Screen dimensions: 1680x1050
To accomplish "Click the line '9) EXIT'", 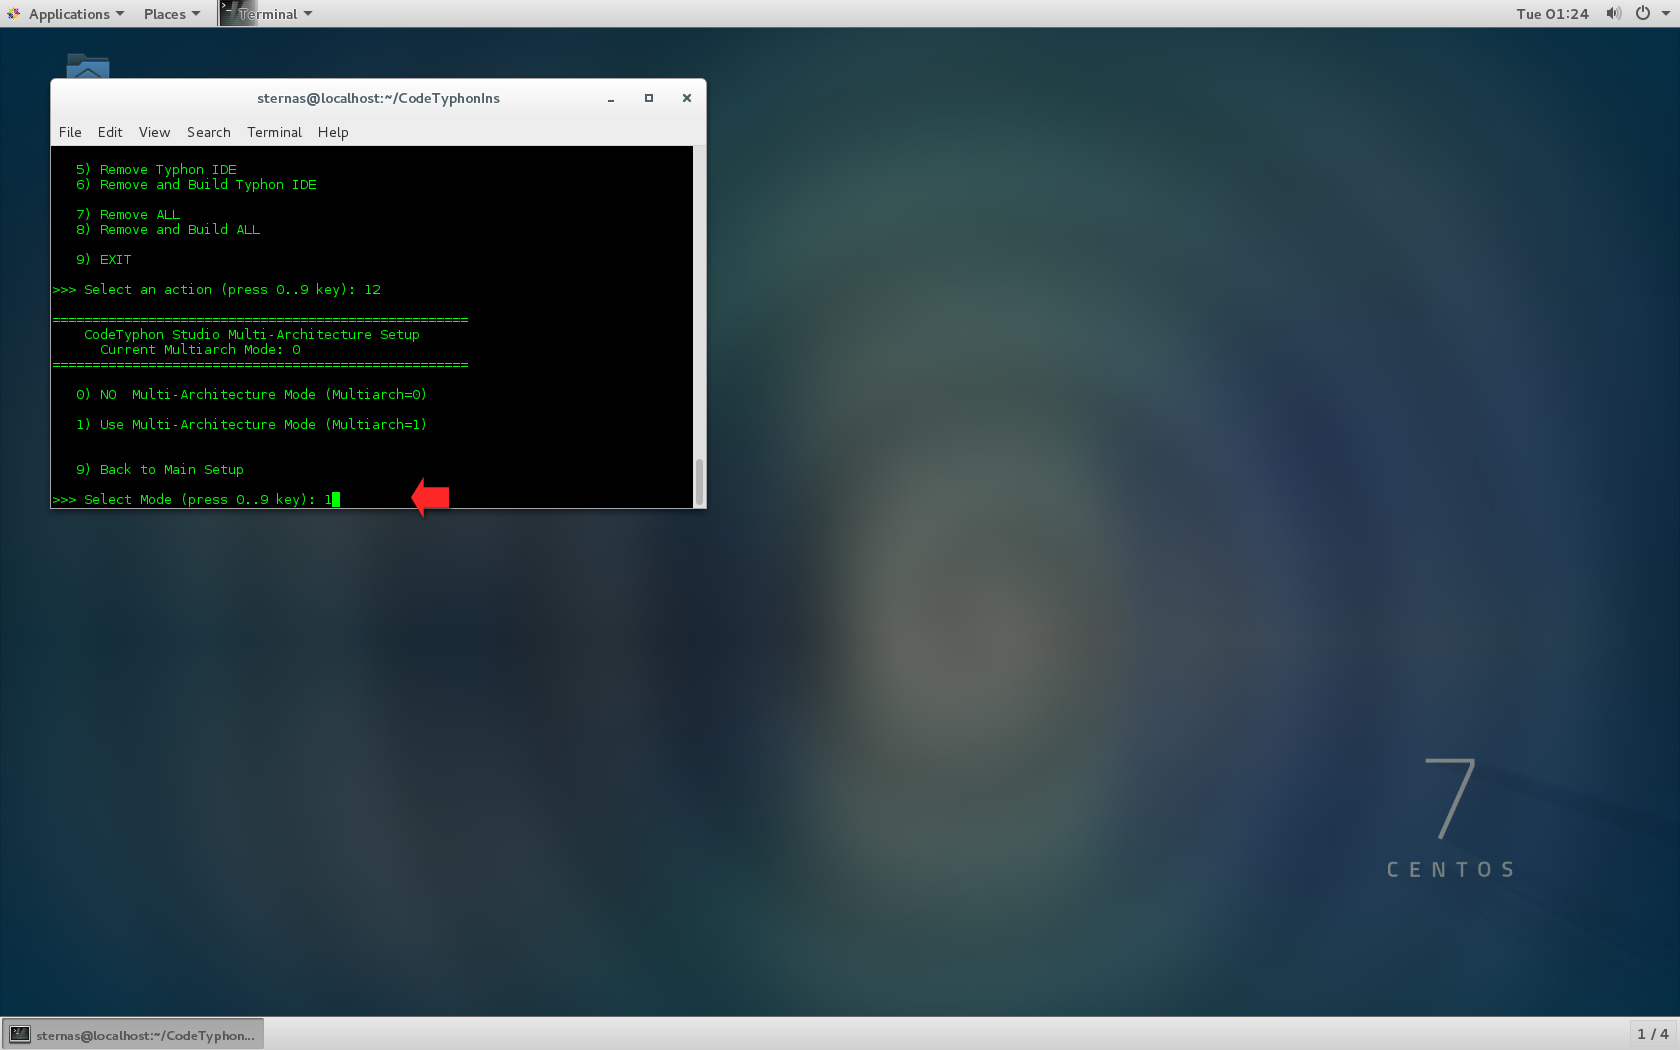I will (x=104, y=259).
